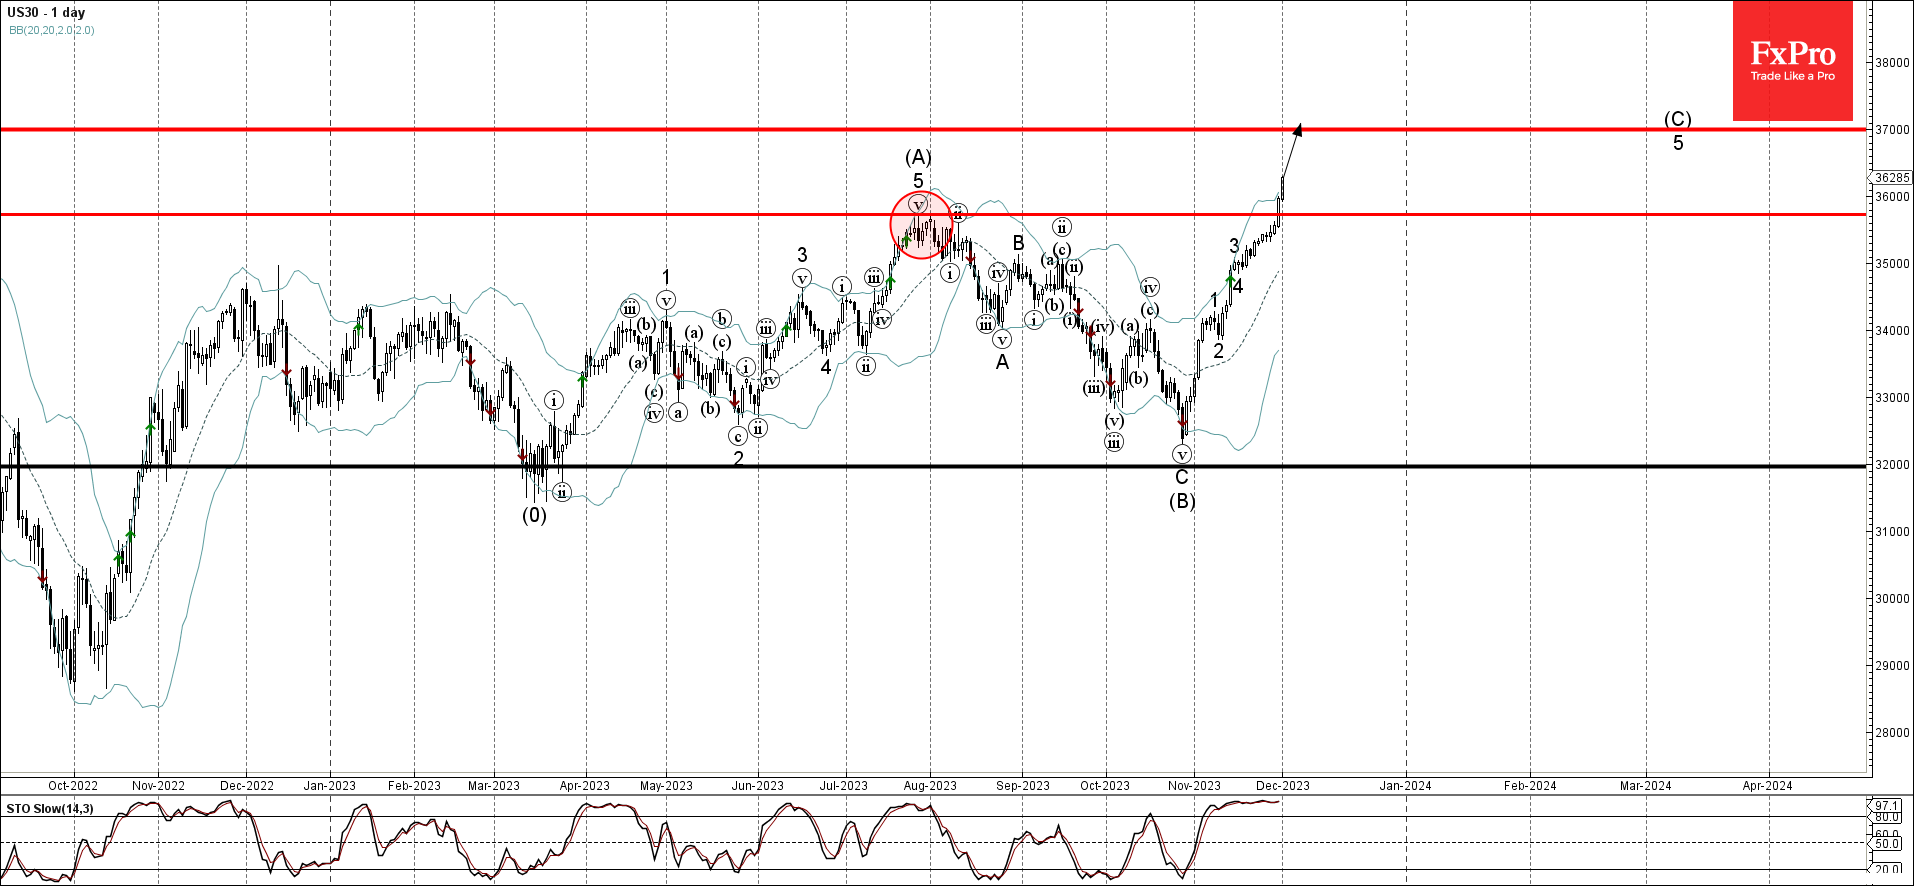Click the 38000 price axis label
The width and height of the screenshot is (1914, 886).
tap(1892, 62)
